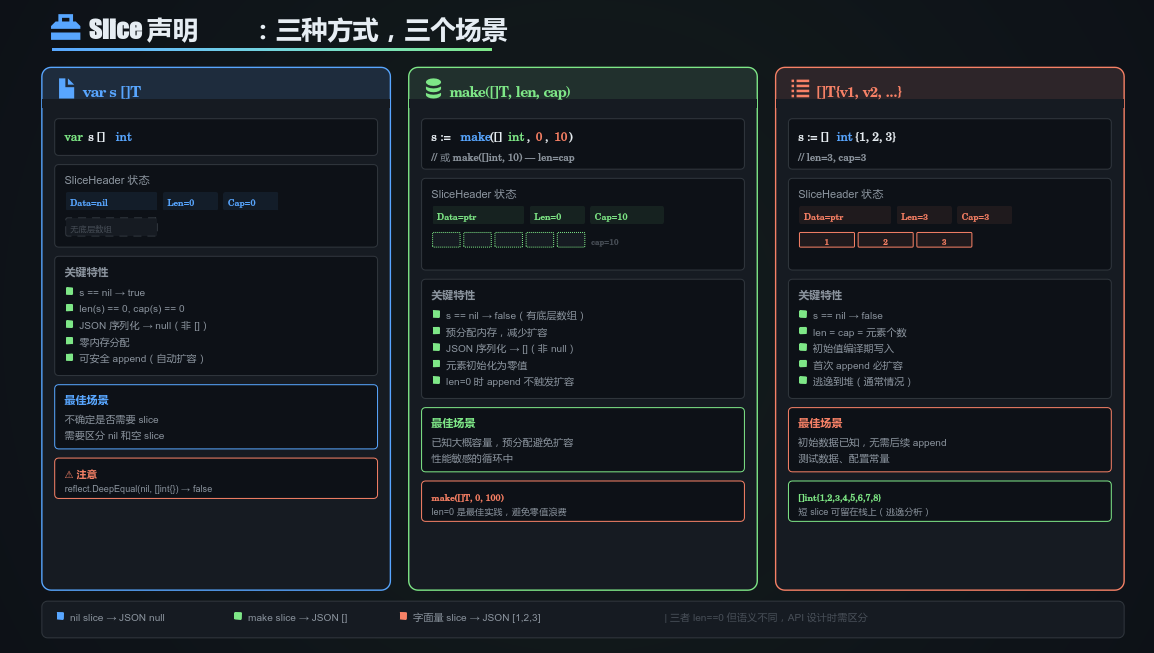Click 's == nil → false (有底层数组)' bullet

tap(514, 316)
